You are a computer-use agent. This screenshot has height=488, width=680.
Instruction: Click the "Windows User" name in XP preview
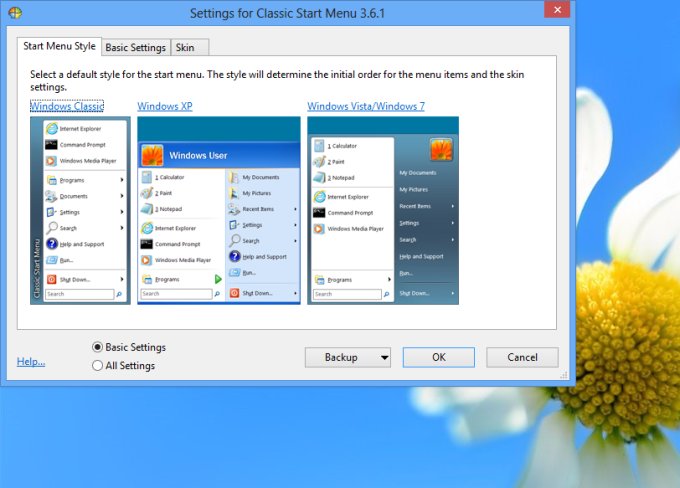pyautogui.click(x=198, y=155)
